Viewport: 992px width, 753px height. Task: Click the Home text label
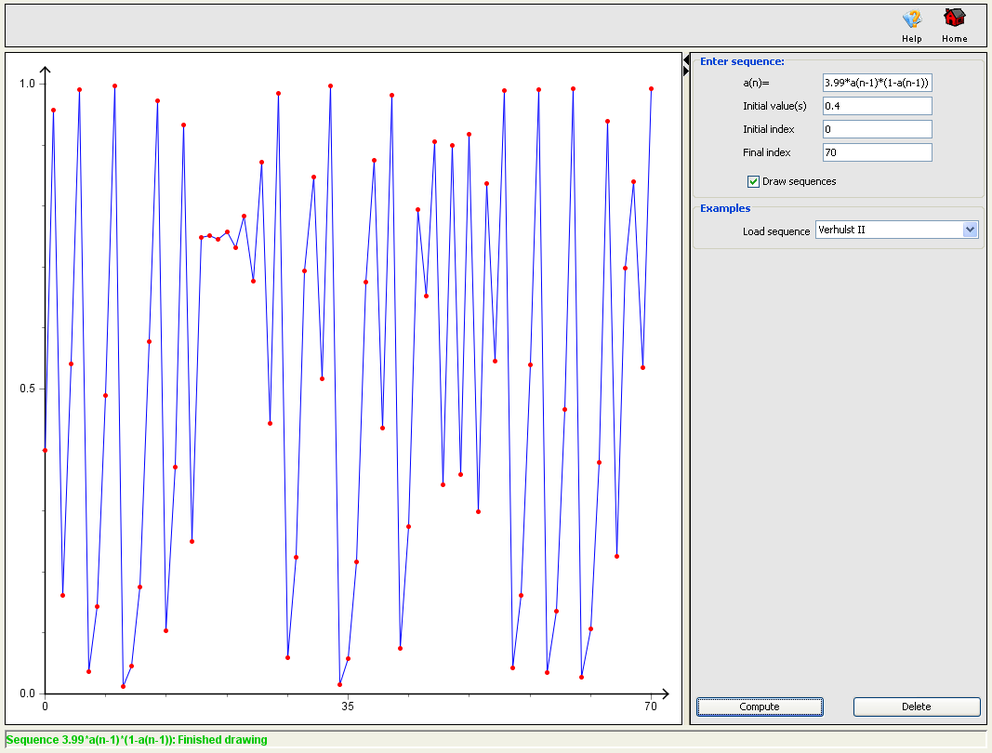(954, 39)
